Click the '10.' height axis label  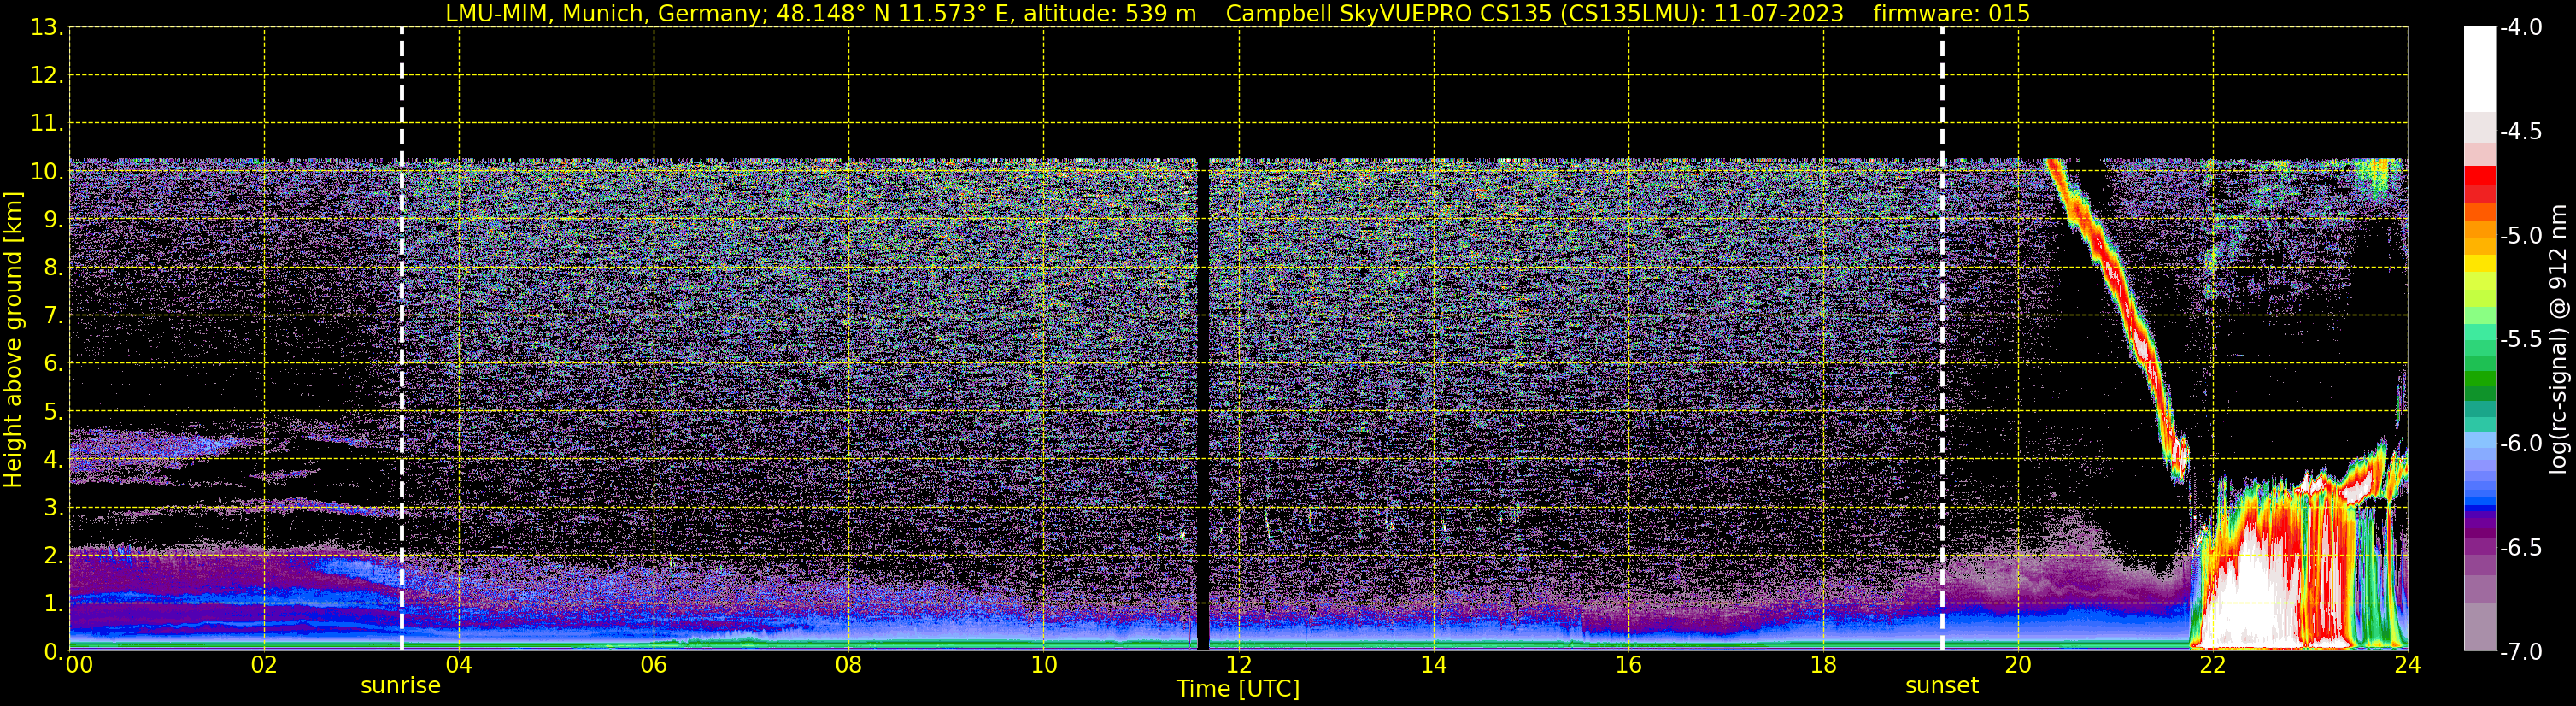[47, 172]
